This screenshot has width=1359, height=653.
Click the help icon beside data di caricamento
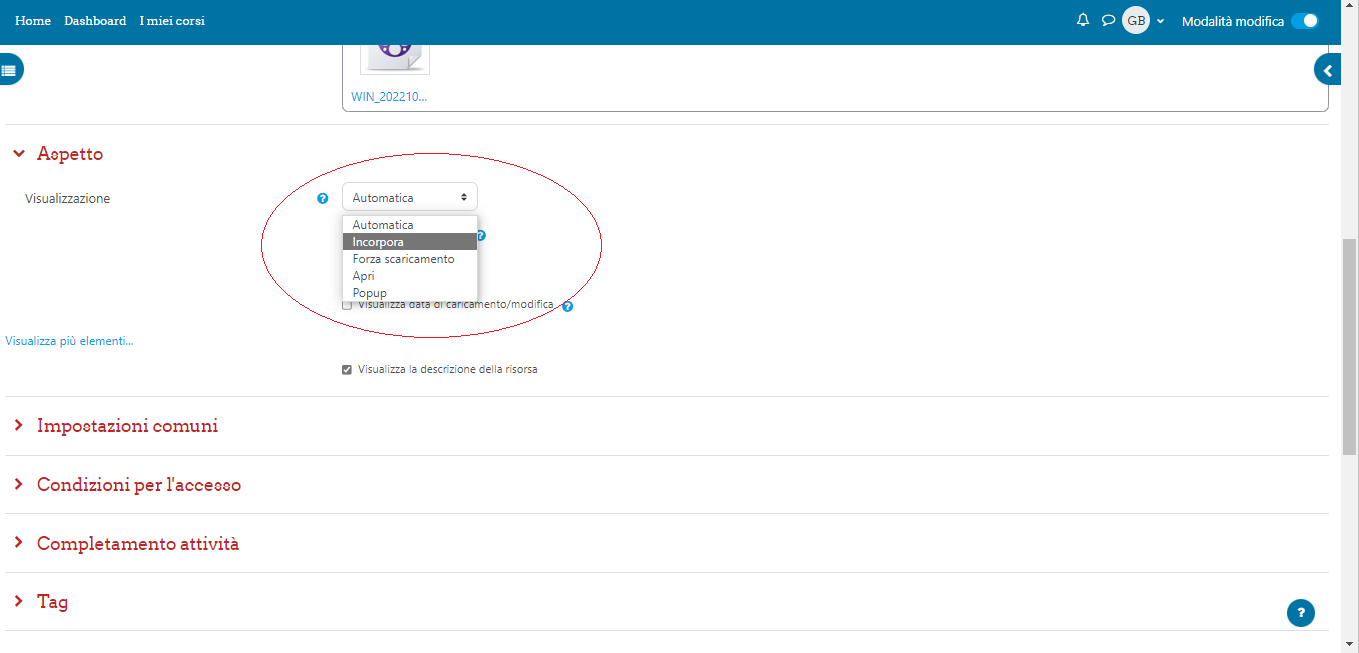coord(567,307)
